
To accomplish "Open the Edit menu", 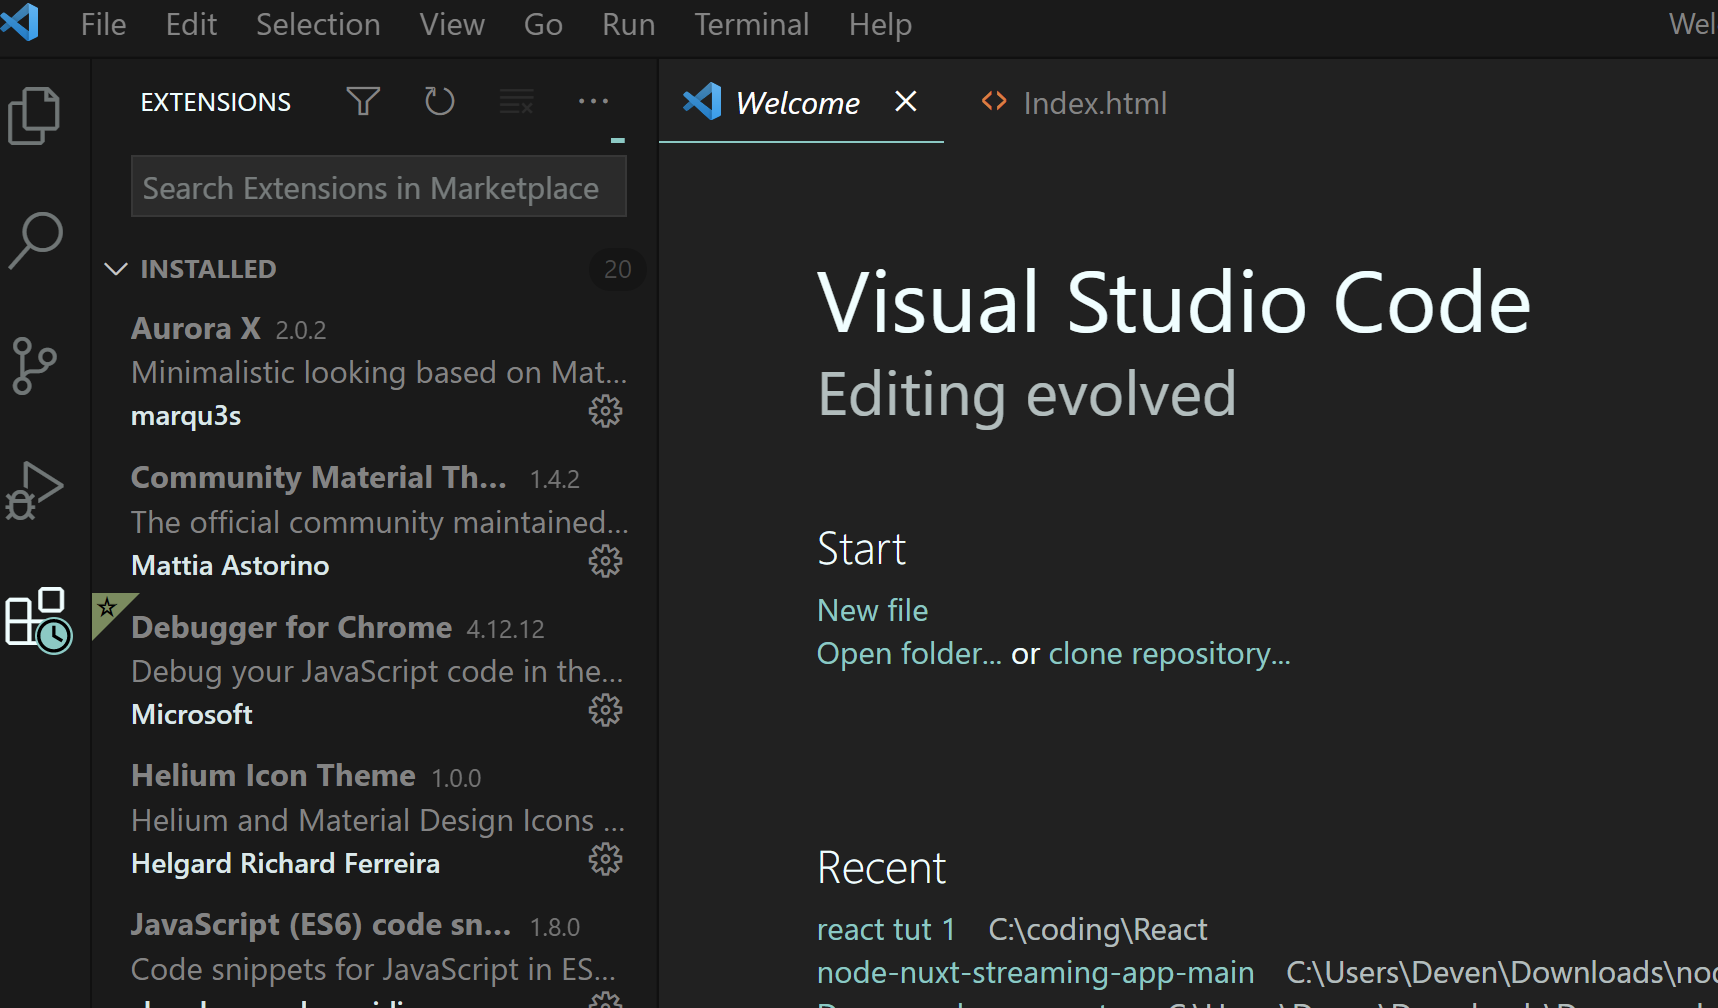I will pos(191,24).
